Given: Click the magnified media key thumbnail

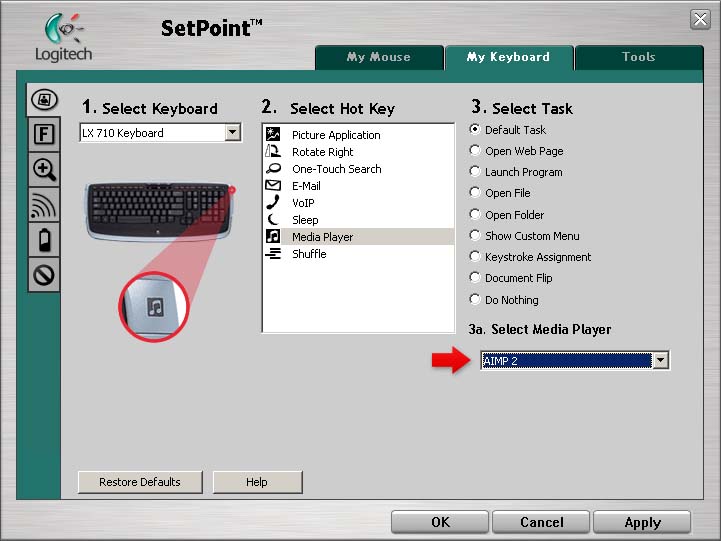Looking at the screenshot, I should 154,305.
